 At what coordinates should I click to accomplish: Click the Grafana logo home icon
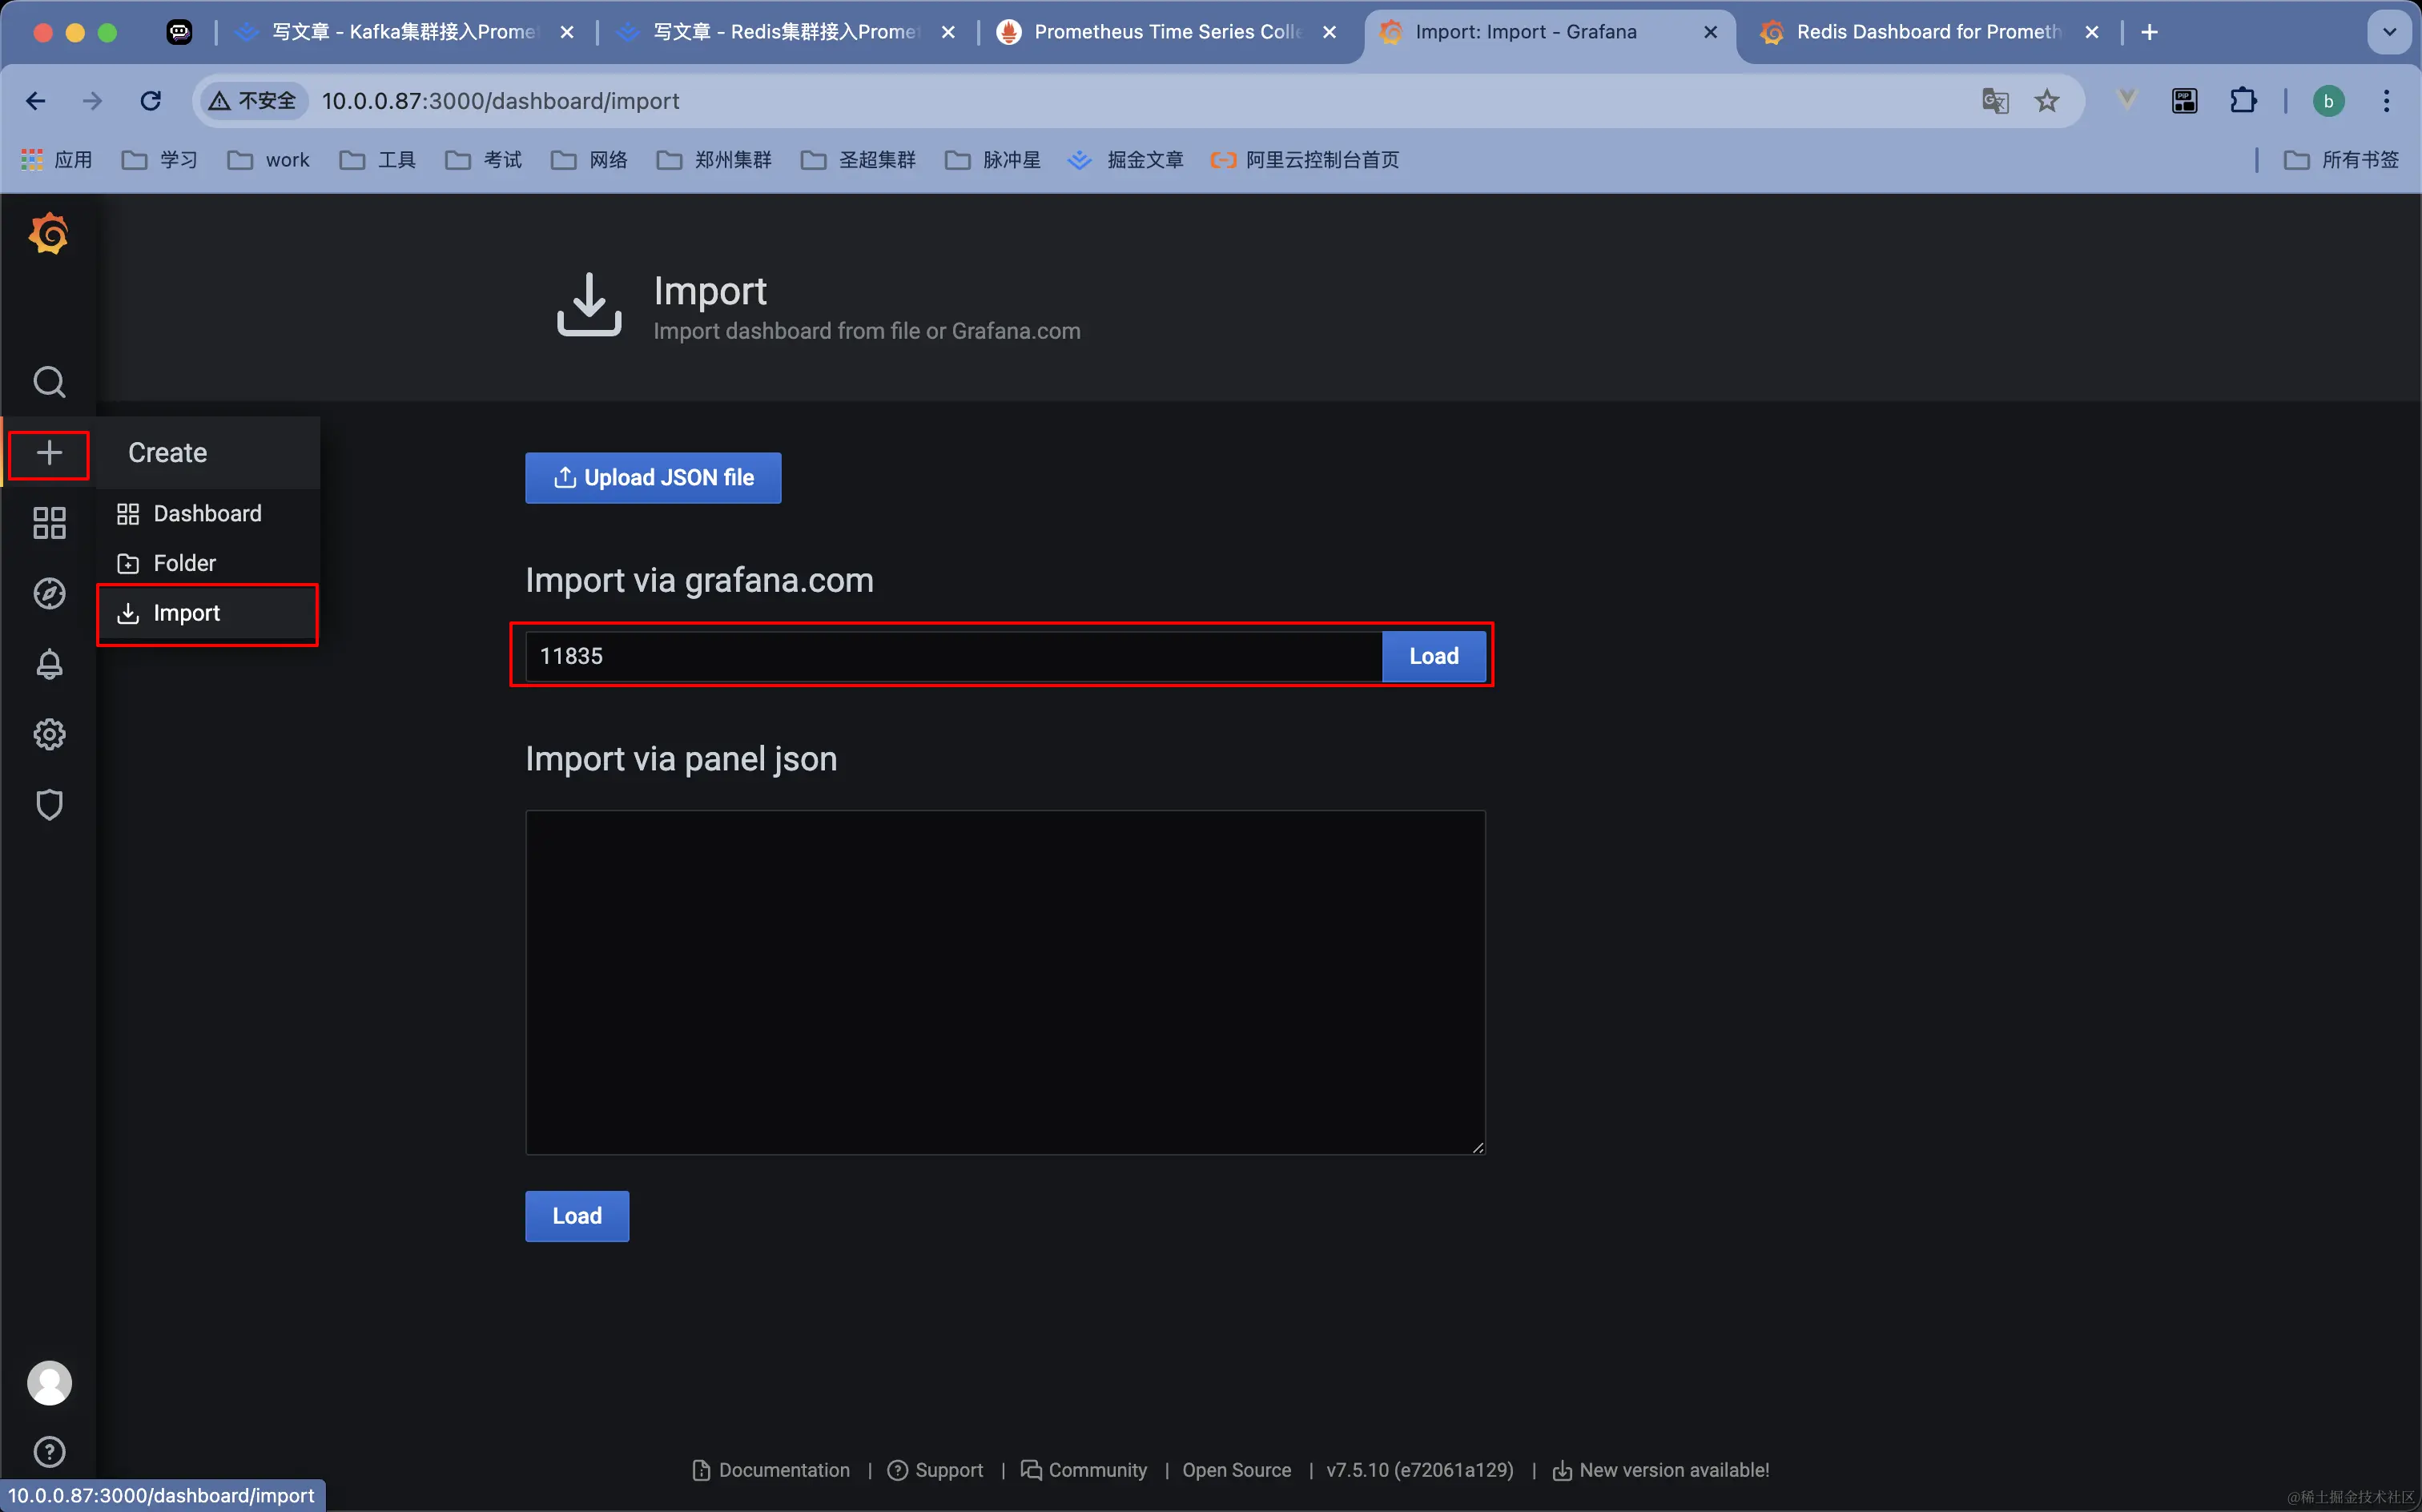[x=49, y=234]
